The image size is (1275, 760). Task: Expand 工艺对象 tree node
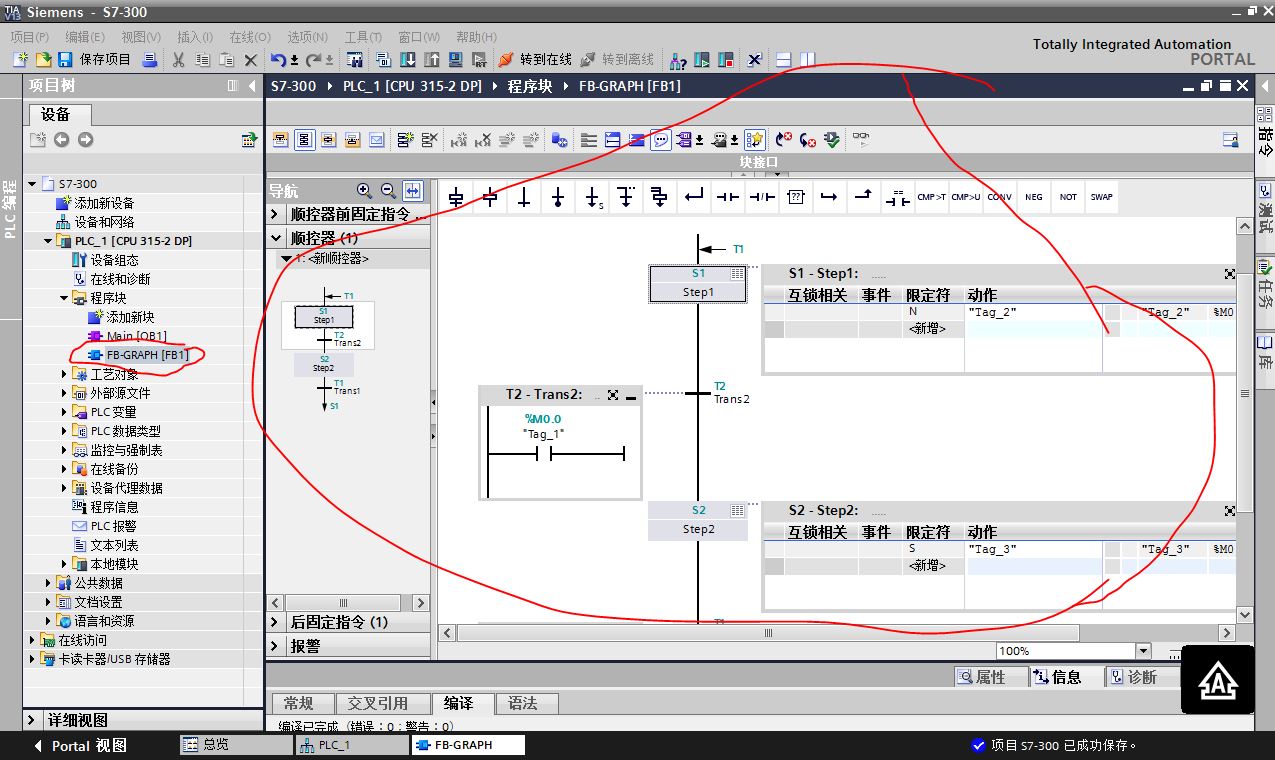tap(65, 374)
